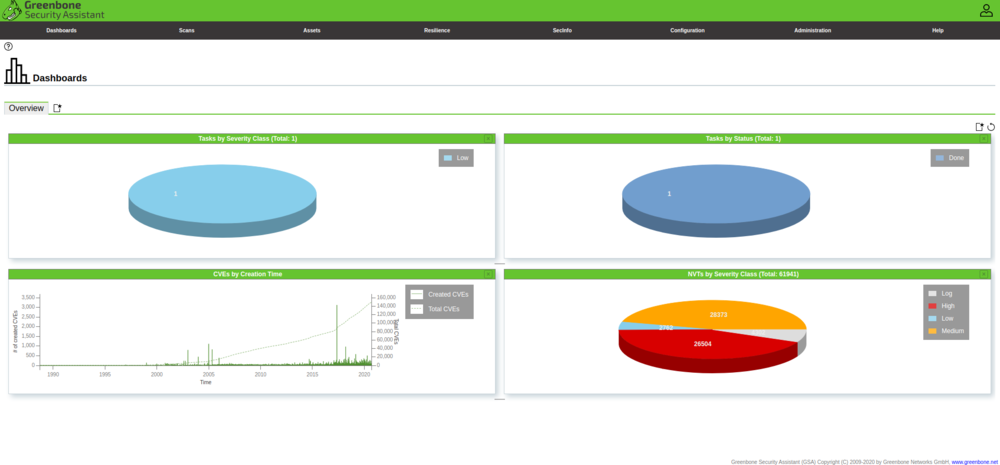Viewport: 1000px width, 465px height.
Task: Toggle Created CVEs legend entry
Action: click(x=439, y=295)
